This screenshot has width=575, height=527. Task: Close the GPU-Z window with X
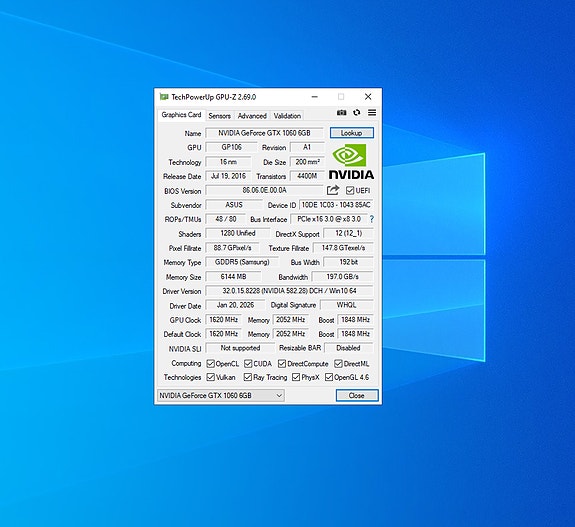point(368,97)
